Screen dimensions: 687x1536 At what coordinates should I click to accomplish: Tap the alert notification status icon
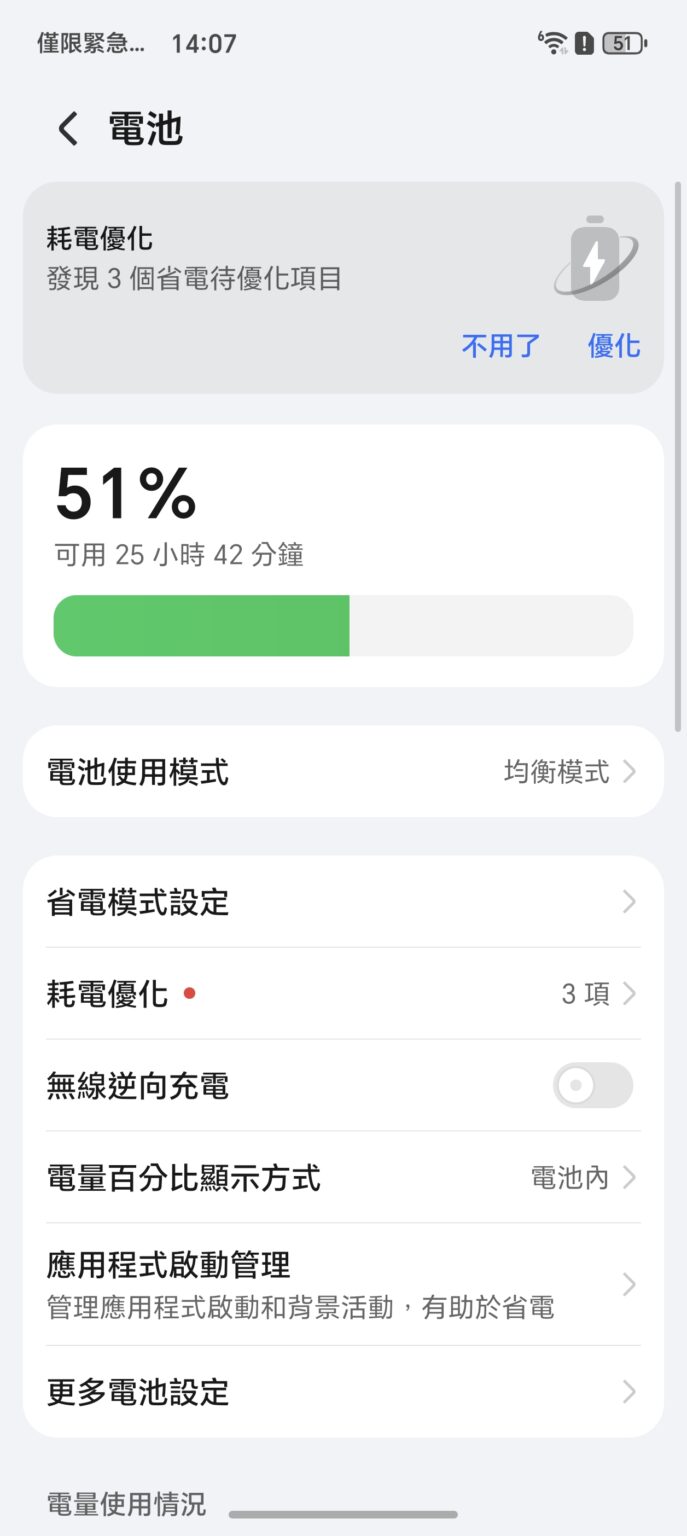tap(585, 43)
